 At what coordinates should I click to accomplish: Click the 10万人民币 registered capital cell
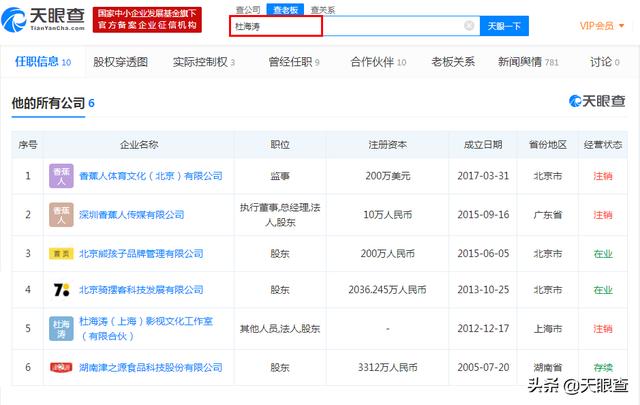click(388, 215)
